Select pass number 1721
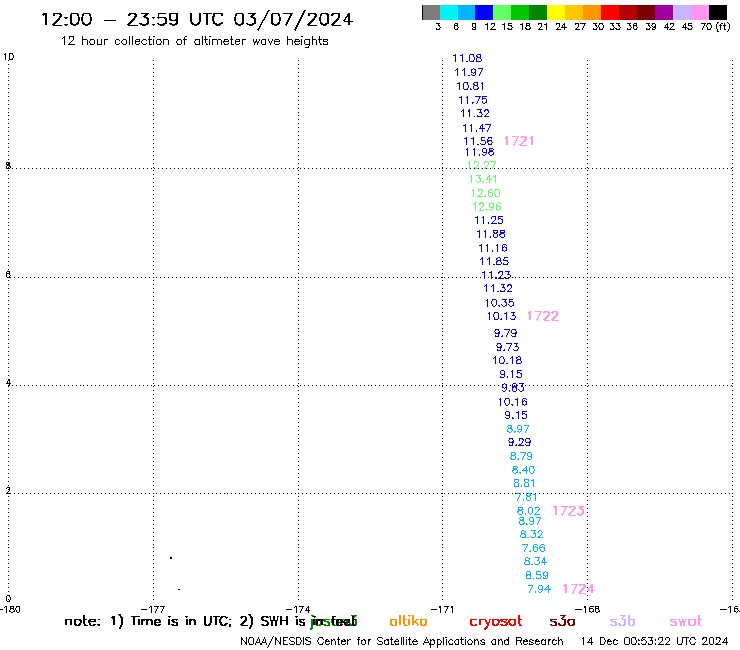Viewport: 740px width, 650px height. 519,141
